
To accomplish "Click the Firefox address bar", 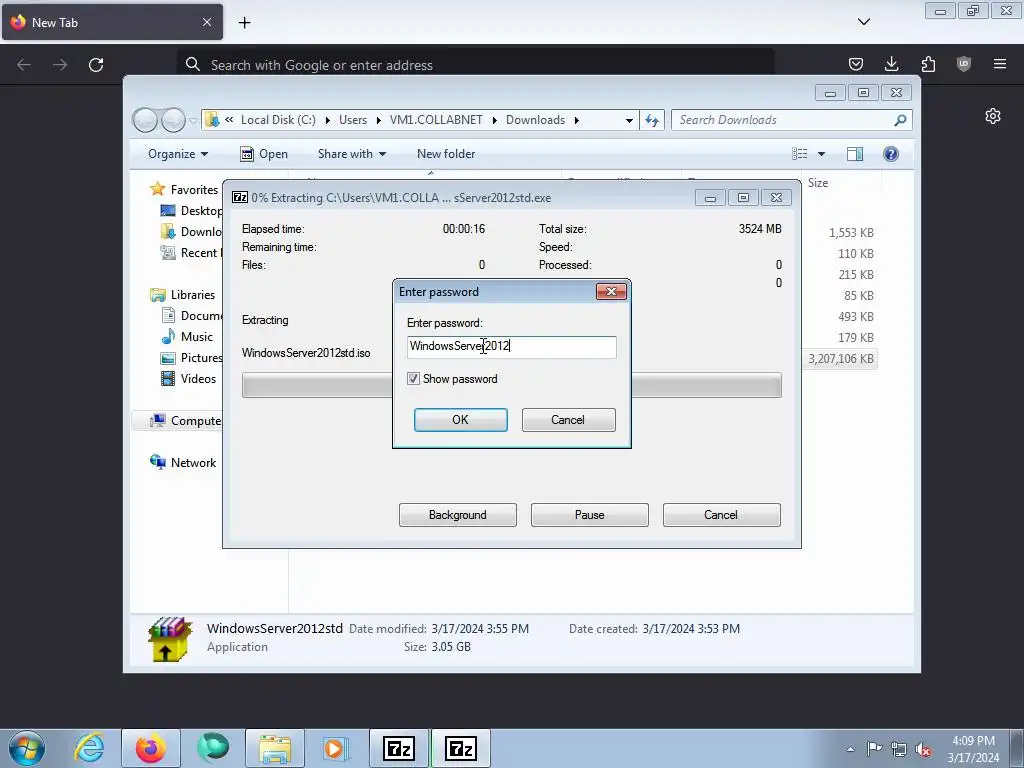I will 475,65.
